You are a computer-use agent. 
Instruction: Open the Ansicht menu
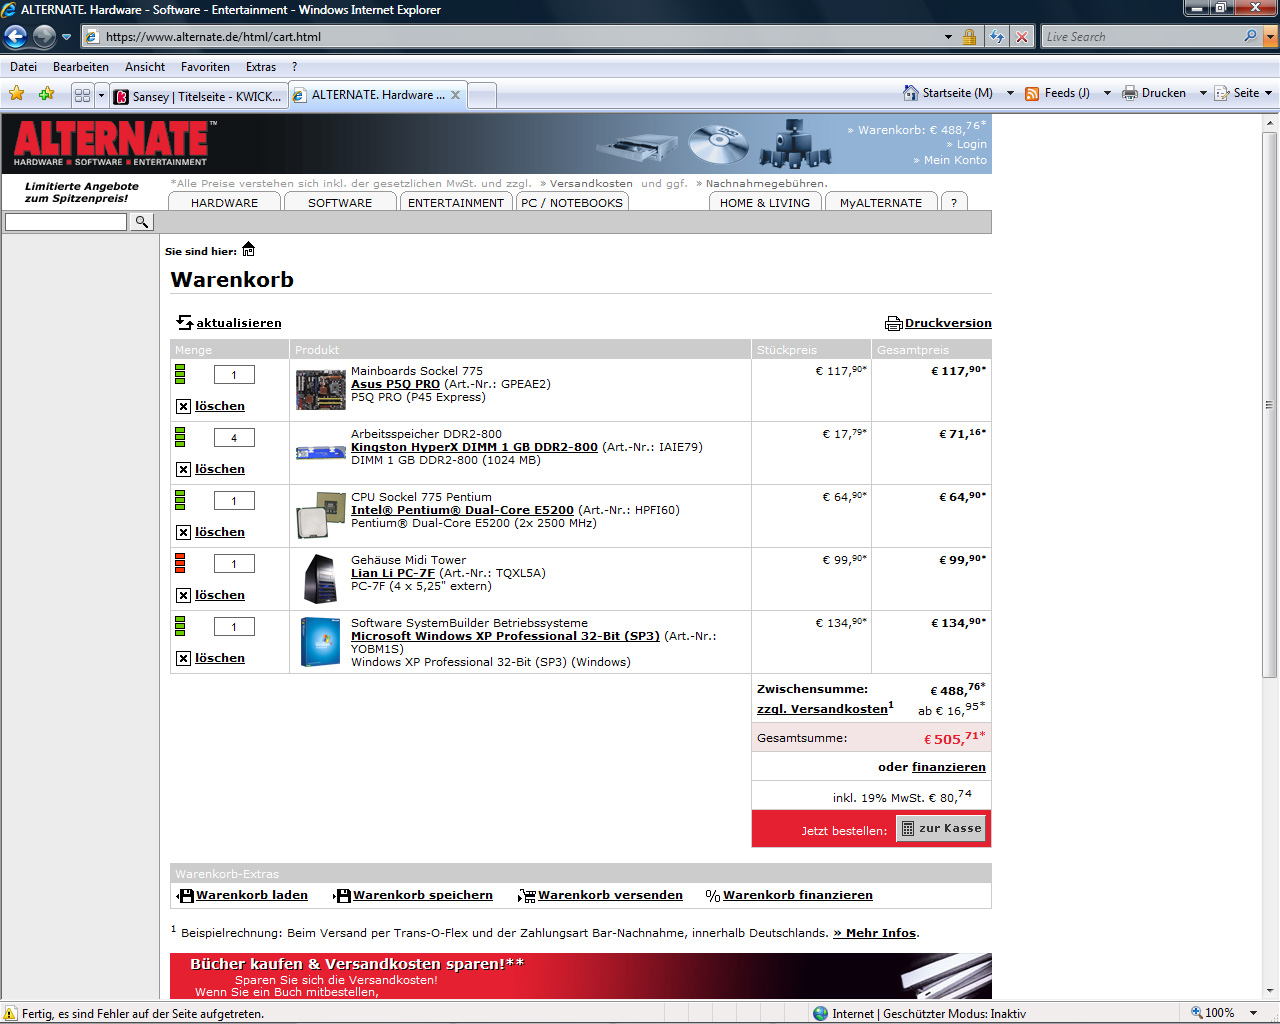tap(145, 67)
